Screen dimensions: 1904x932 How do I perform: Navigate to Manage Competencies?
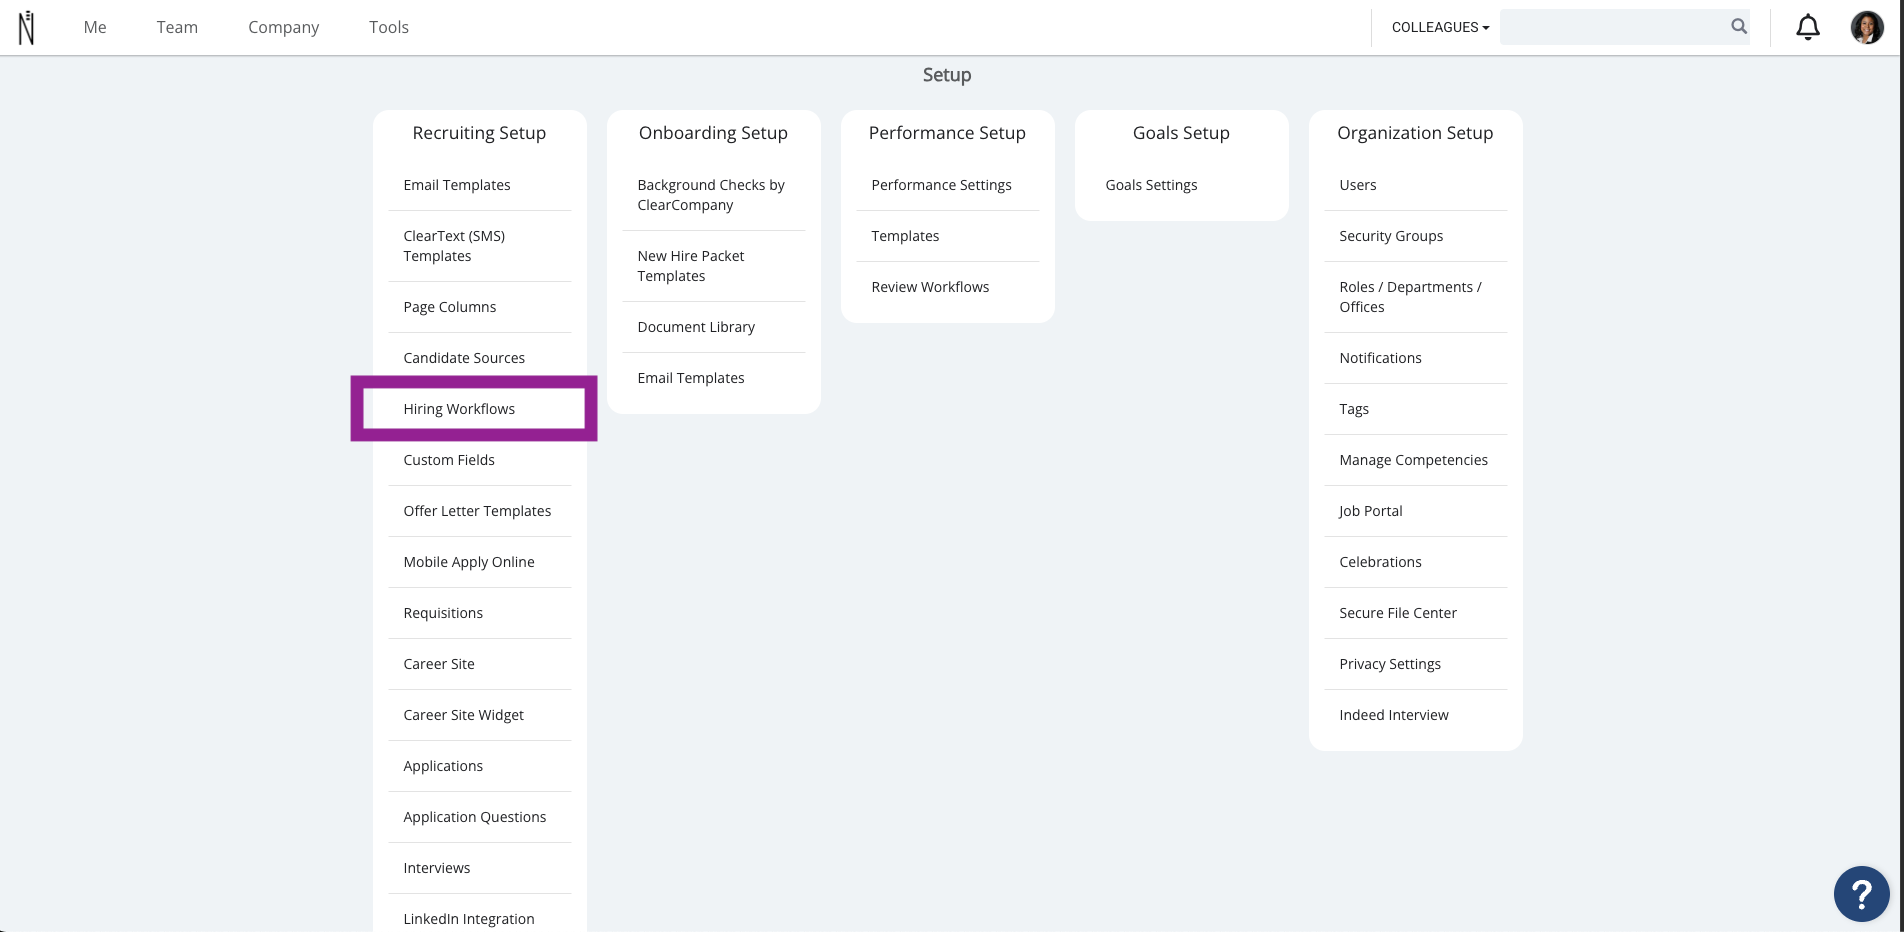1413,460
